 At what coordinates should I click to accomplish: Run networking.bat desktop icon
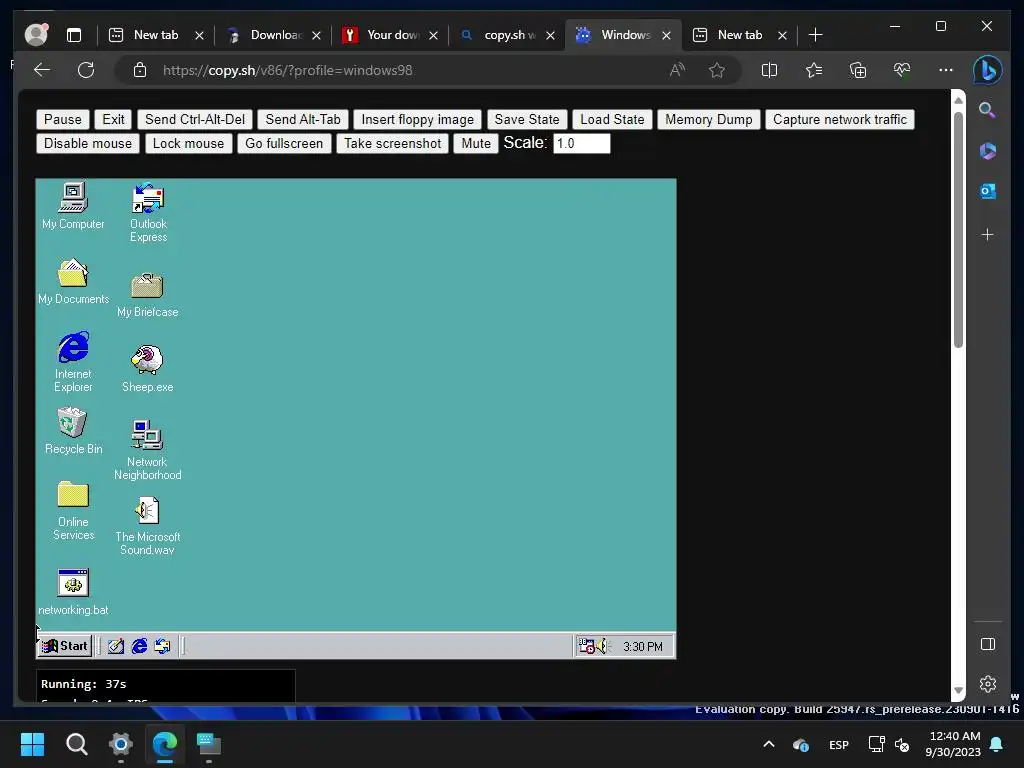click(73, 592)
